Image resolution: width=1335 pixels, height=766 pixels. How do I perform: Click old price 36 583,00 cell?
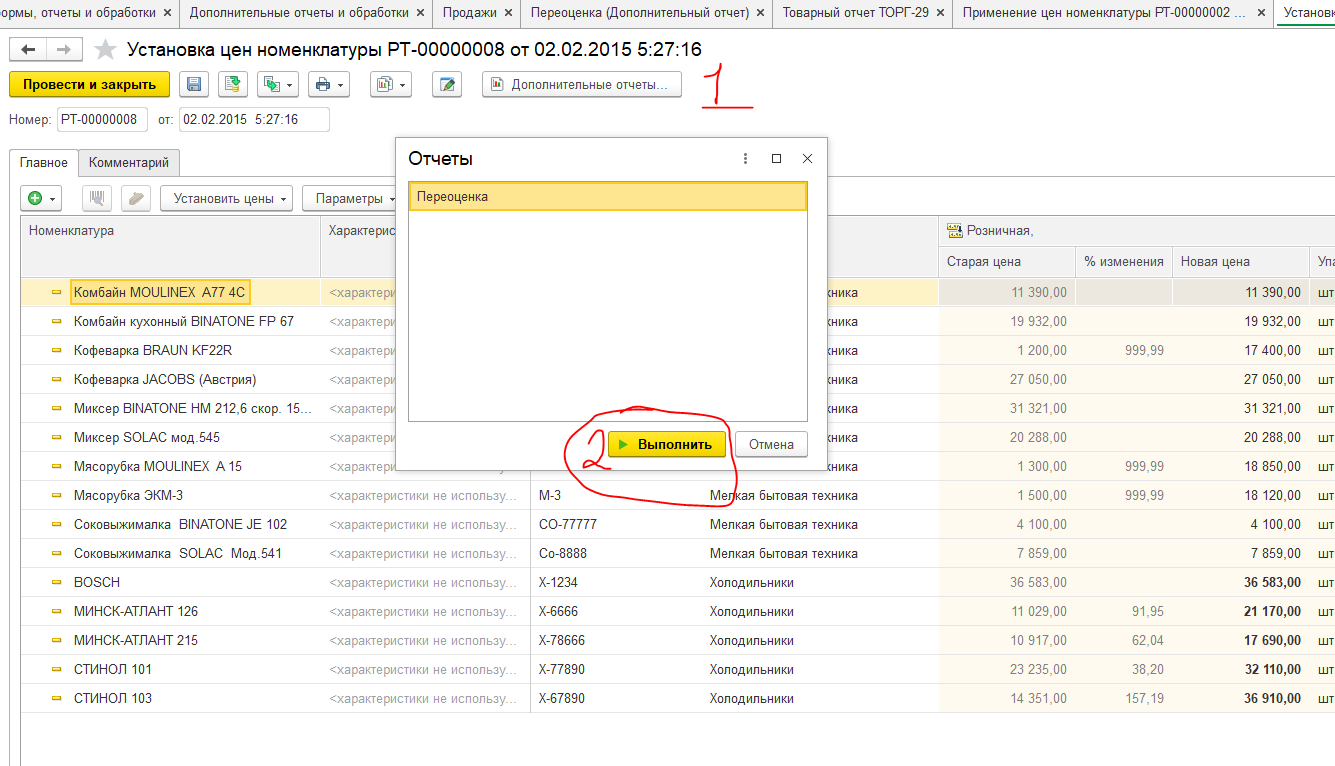1007,582
